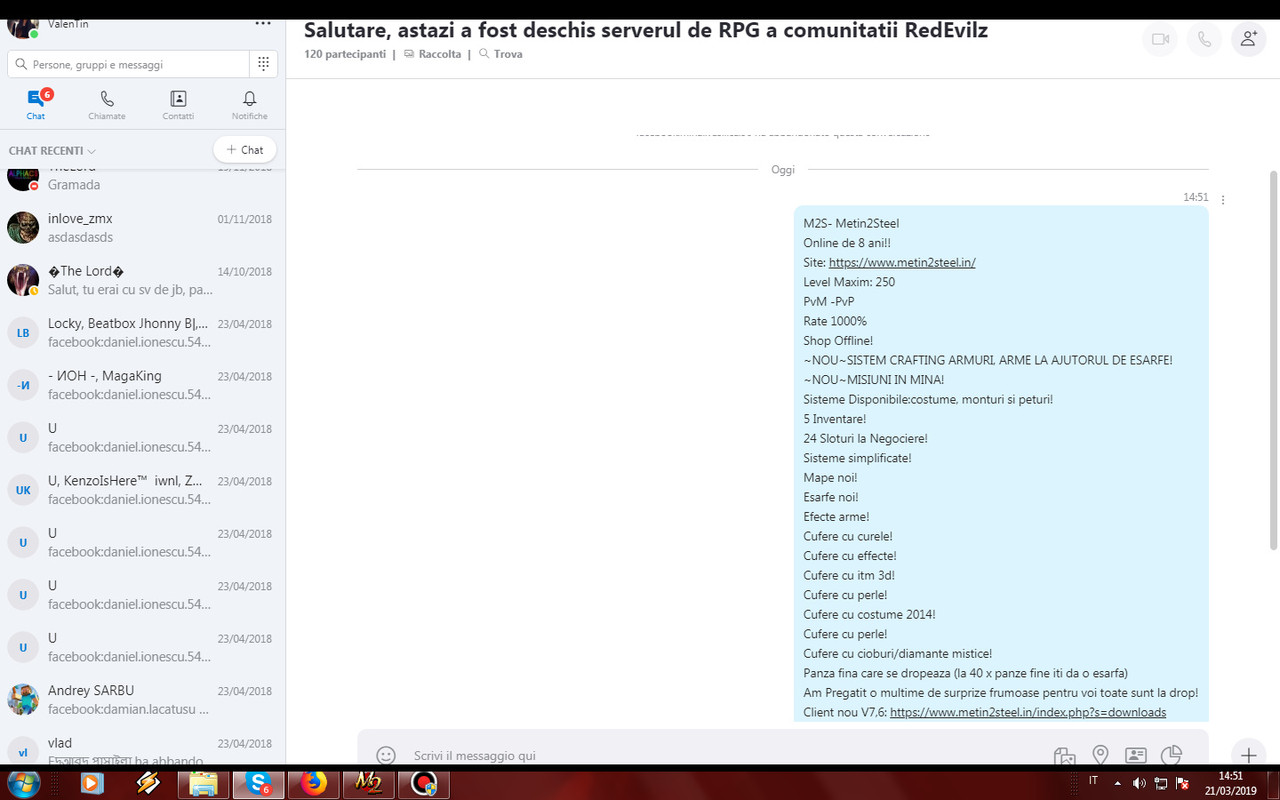
Task: Click the search field Persone, gruppi e messaggi
Action: [x=128, y=64]
